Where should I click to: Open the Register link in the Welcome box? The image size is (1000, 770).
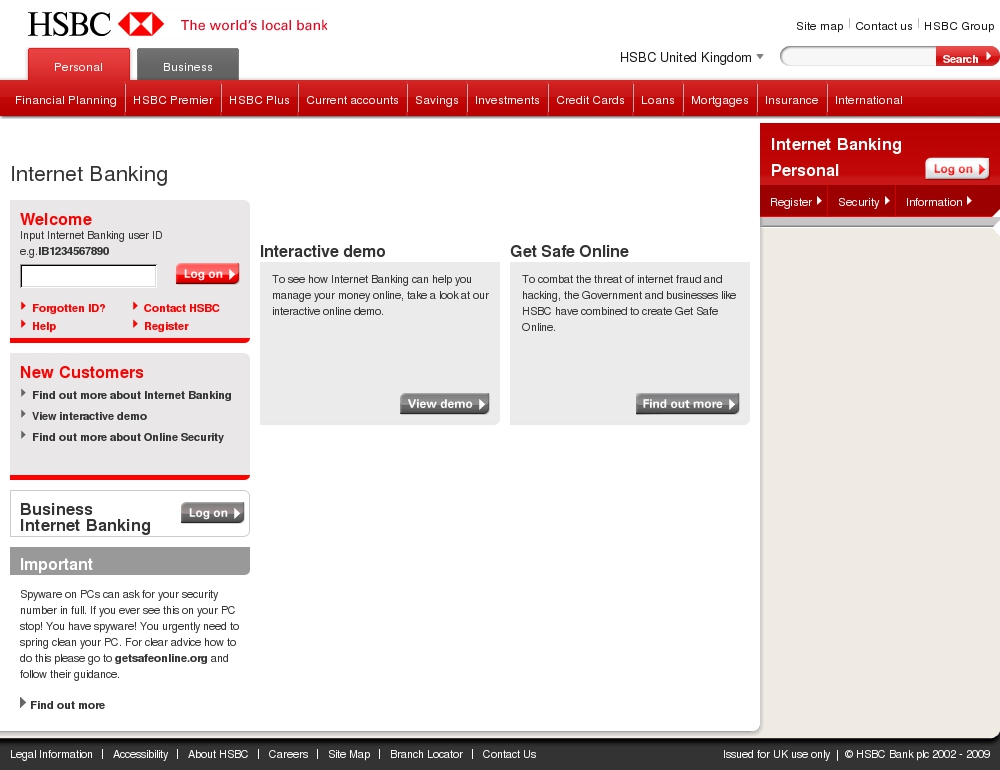(166, 326)
